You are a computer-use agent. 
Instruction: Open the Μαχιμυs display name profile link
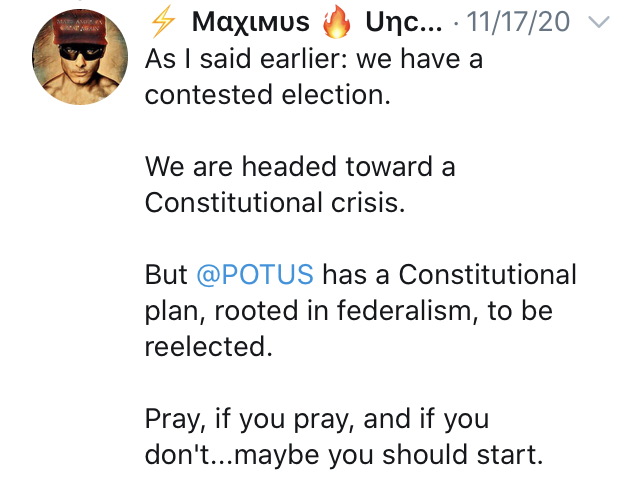point(251,22)
